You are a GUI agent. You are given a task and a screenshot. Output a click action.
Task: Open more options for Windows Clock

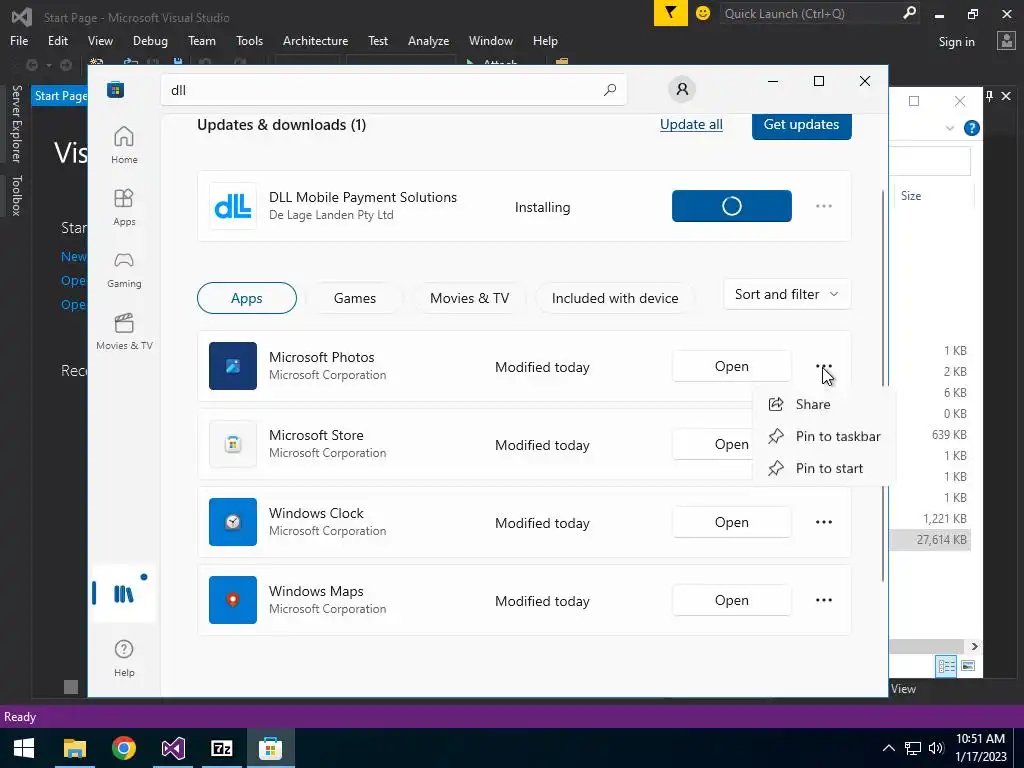click(x=824, y=522)
